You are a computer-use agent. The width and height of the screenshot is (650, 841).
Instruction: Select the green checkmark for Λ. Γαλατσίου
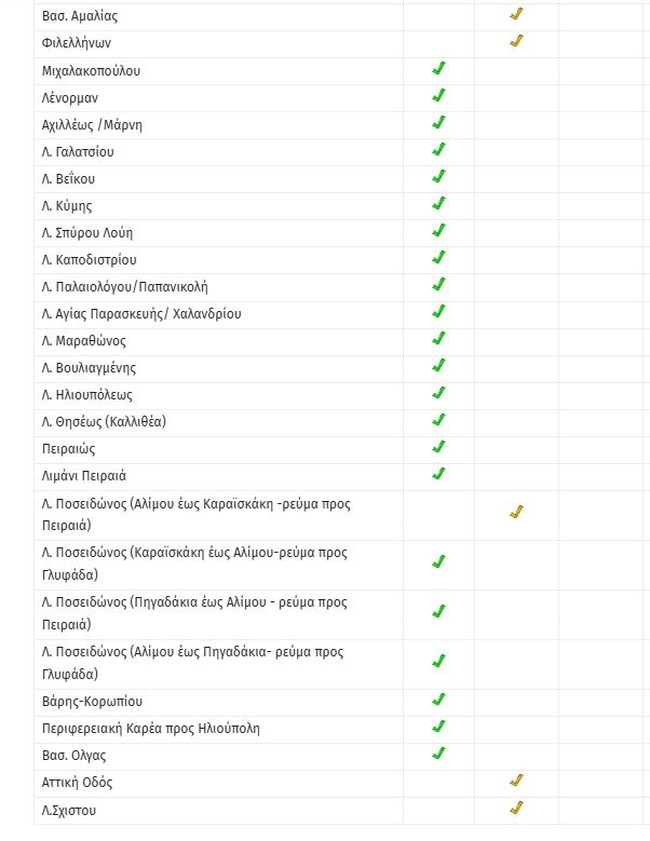click(x=438, y=150)
